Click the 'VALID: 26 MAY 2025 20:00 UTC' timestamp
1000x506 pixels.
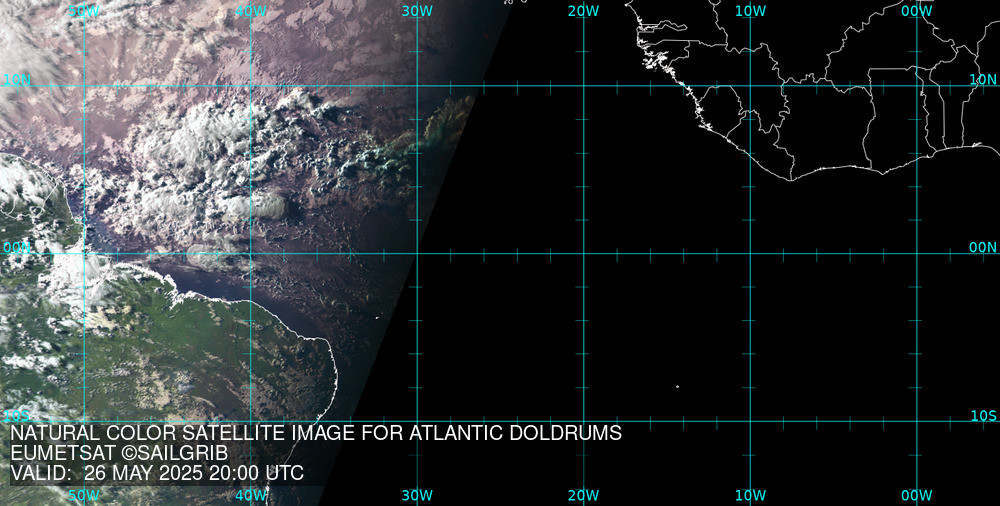pos(158,473)
